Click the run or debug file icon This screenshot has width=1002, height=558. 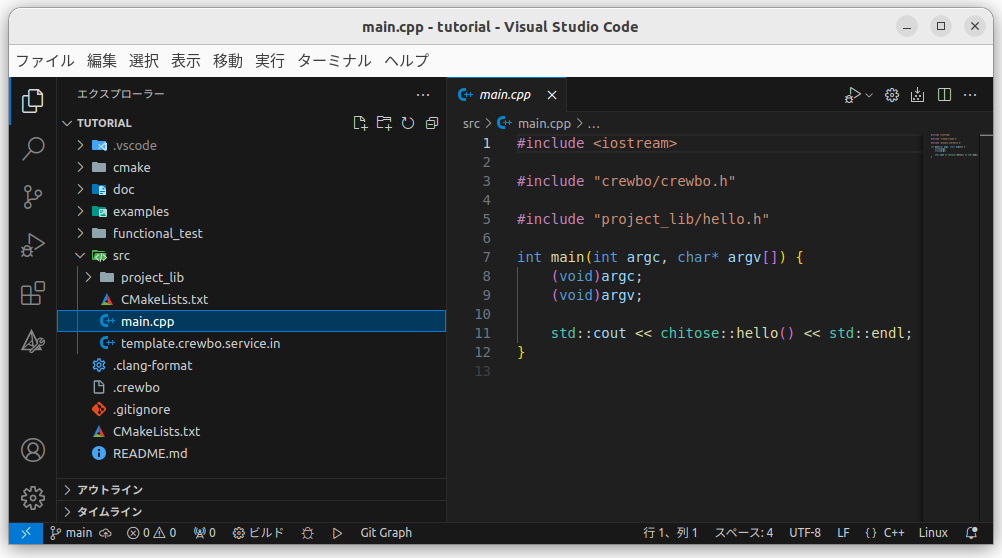pos(852,95)
